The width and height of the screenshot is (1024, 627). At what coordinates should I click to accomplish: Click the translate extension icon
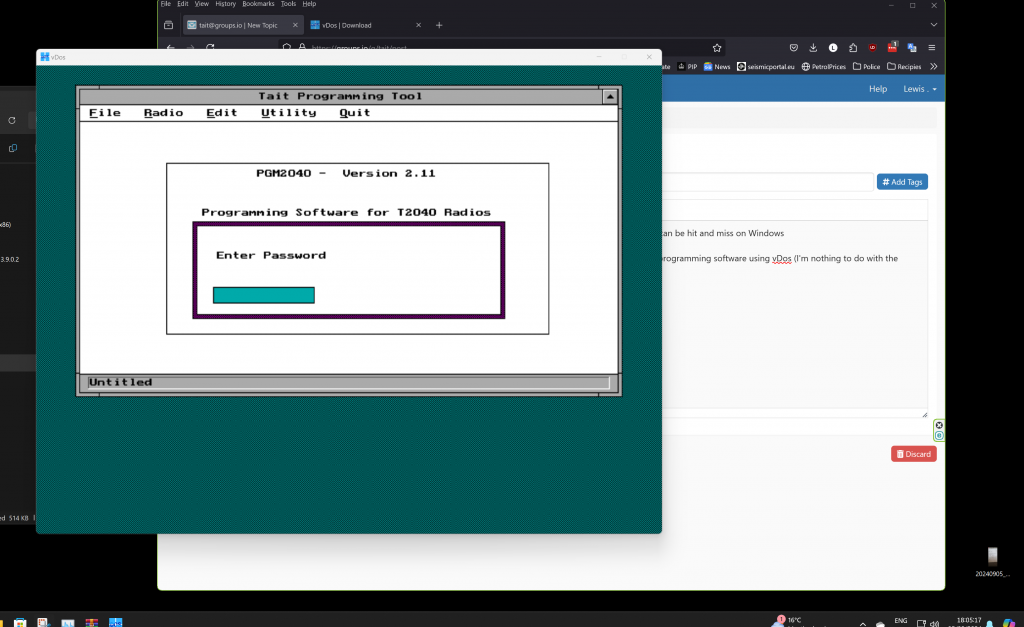[x=911, y=47]
